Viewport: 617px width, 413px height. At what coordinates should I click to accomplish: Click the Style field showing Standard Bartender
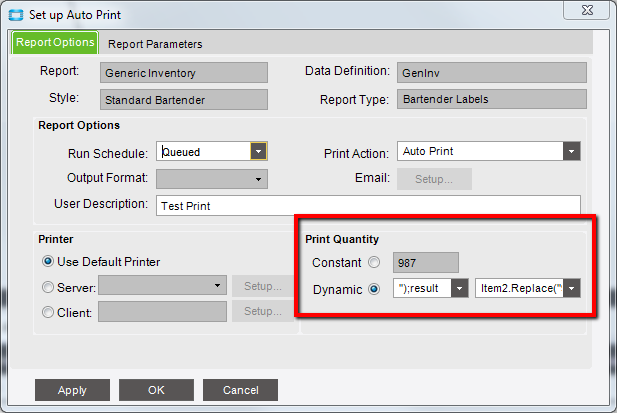184,100
